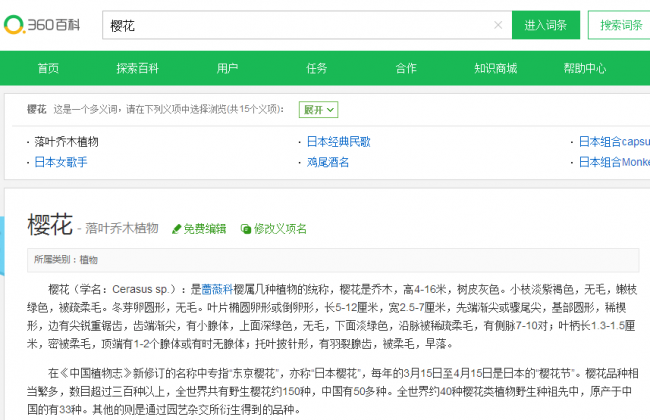Screen dimensions: 650x420
Task: Open the 日本女歌手 disambiguation link
Action: (x=60, y=161)
